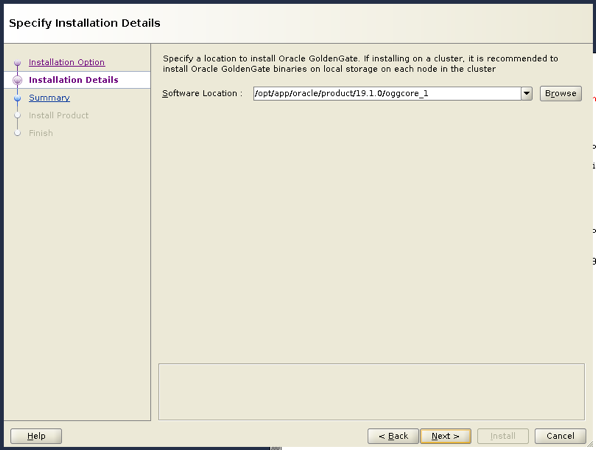Click the Finish step bullet icon
This screenshot has height=450, width=596.
coord(17,133)
